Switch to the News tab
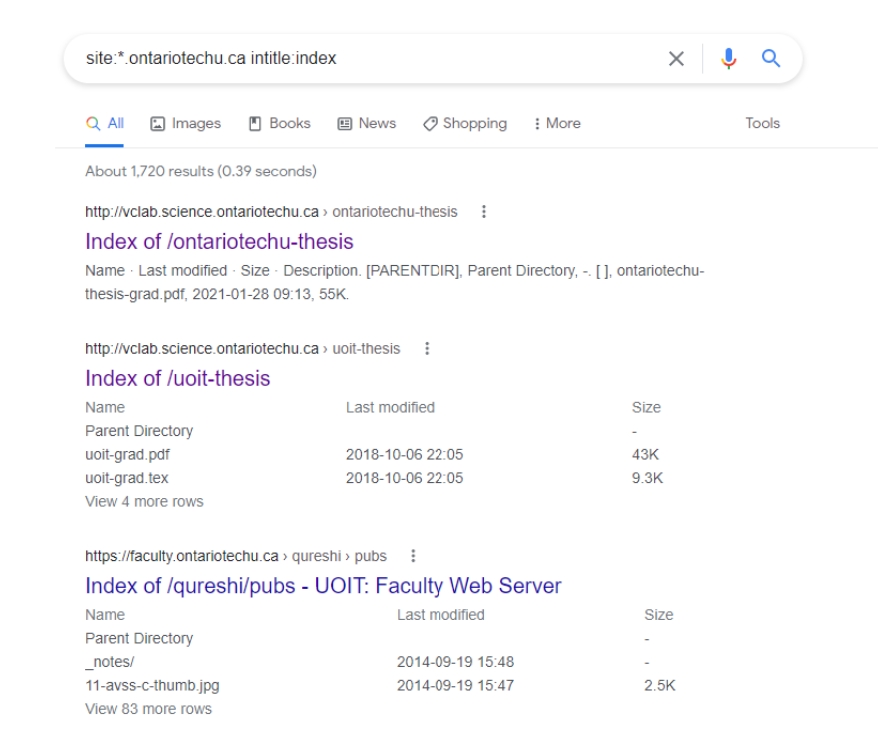Screen dimensions: 878x752 point(367,124)
